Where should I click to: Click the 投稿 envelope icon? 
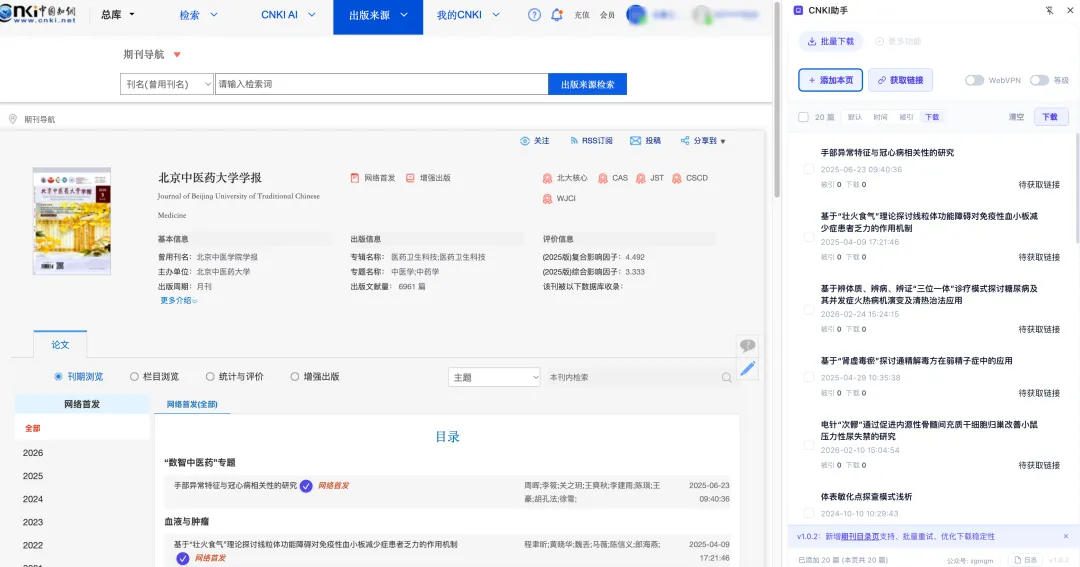635,141
